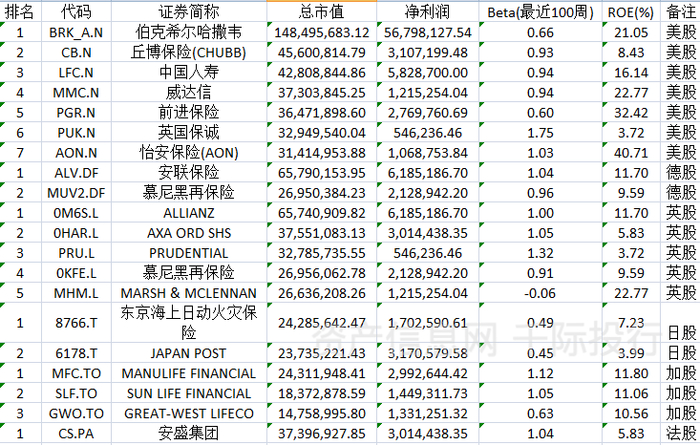Click the AON.N code cell

[76, 153]
